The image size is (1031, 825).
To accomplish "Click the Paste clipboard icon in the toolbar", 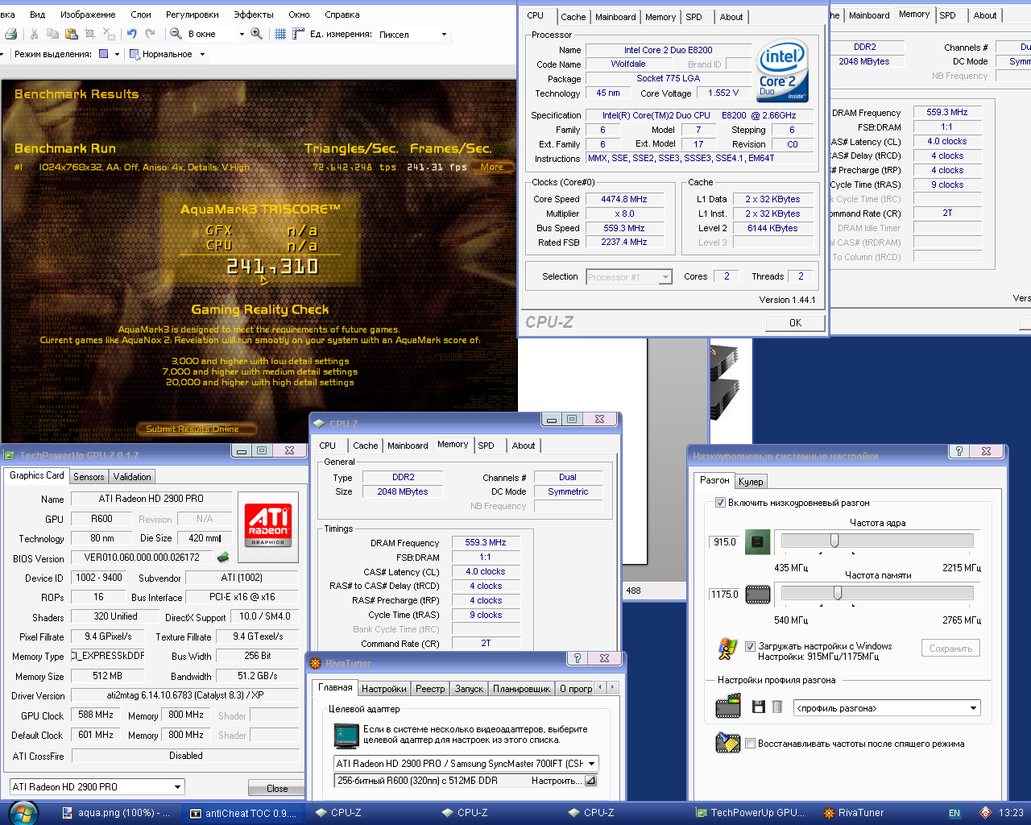I will [x=71, y=34].
